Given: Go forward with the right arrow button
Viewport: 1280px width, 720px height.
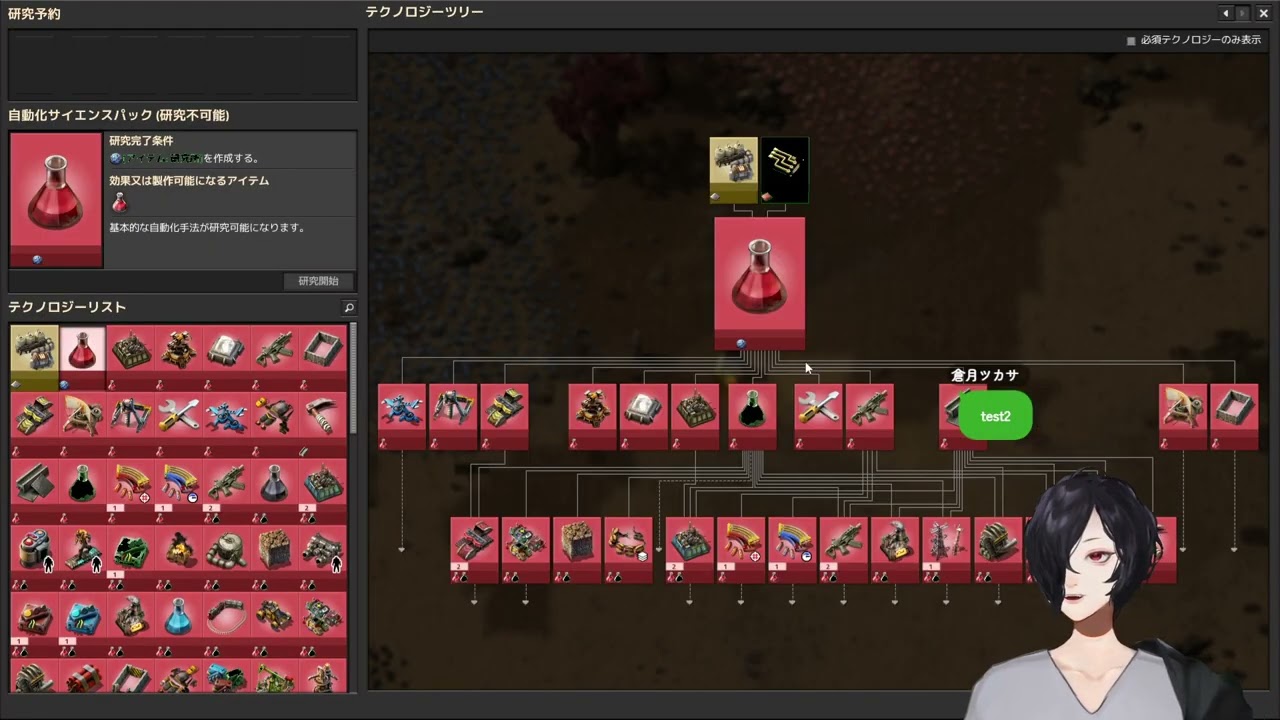Looking at the screenshot, I should coord(1243,13).
